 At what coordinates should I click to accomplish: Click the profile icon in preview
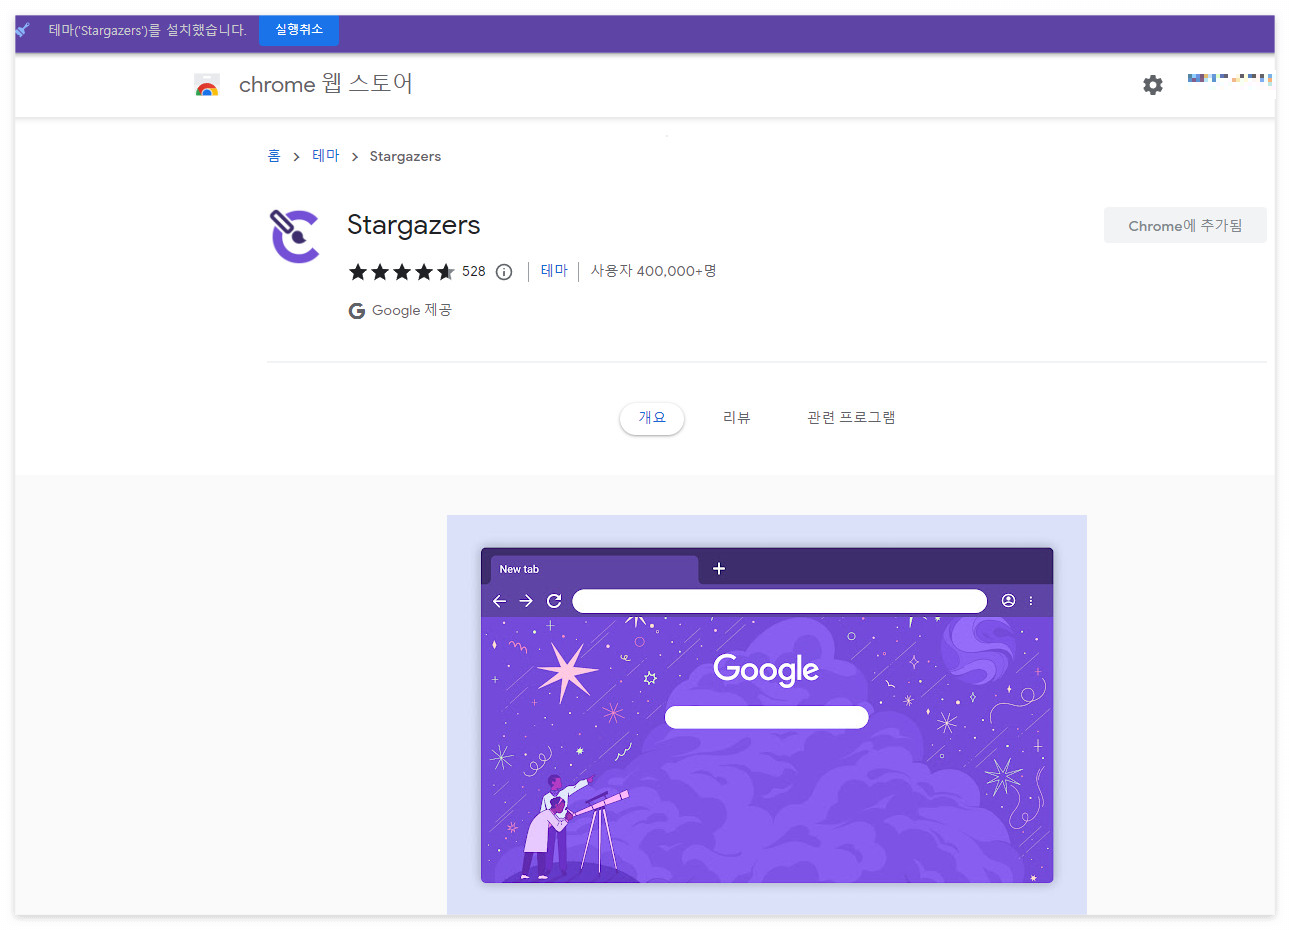pos(1008,601)
